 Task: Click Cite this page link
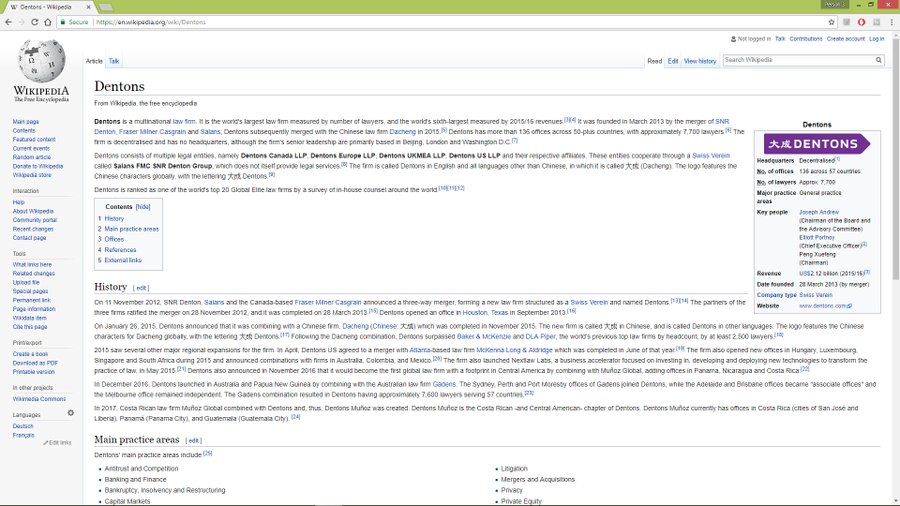(x=30, y=326)
